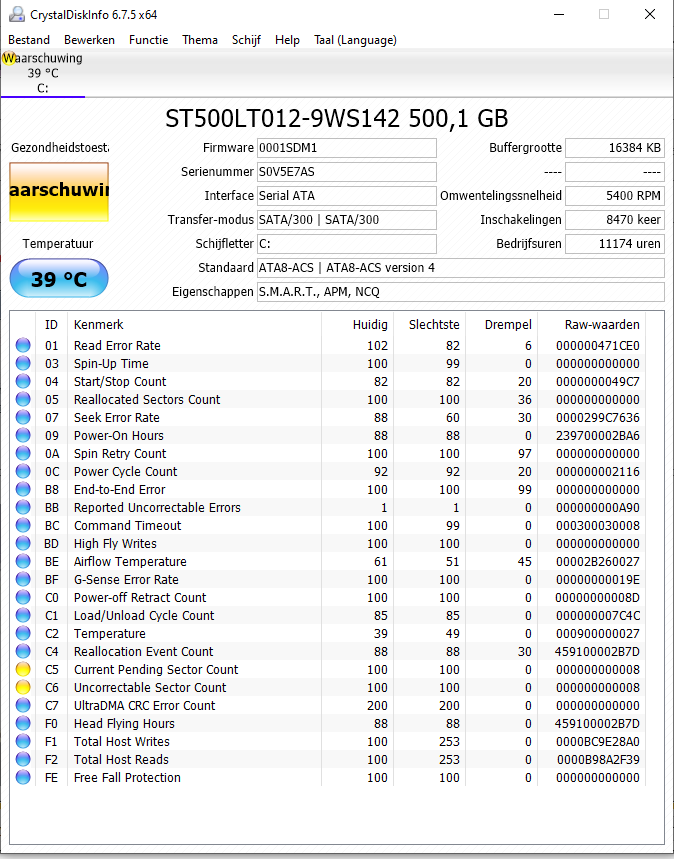The width and height of the screenshot is (674, 859).
Task: Click the Inschakelingen value 8470 keer
Action: coord(615,220)
